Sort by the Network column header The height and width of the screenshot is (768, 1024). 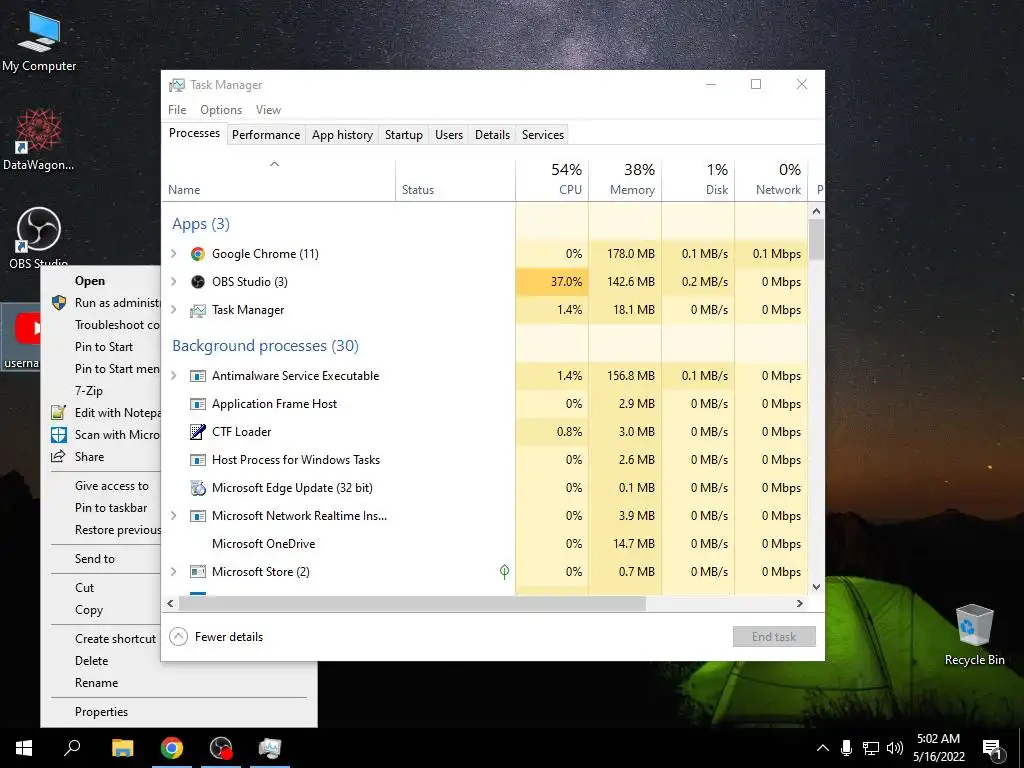click(x=771, y=180)
